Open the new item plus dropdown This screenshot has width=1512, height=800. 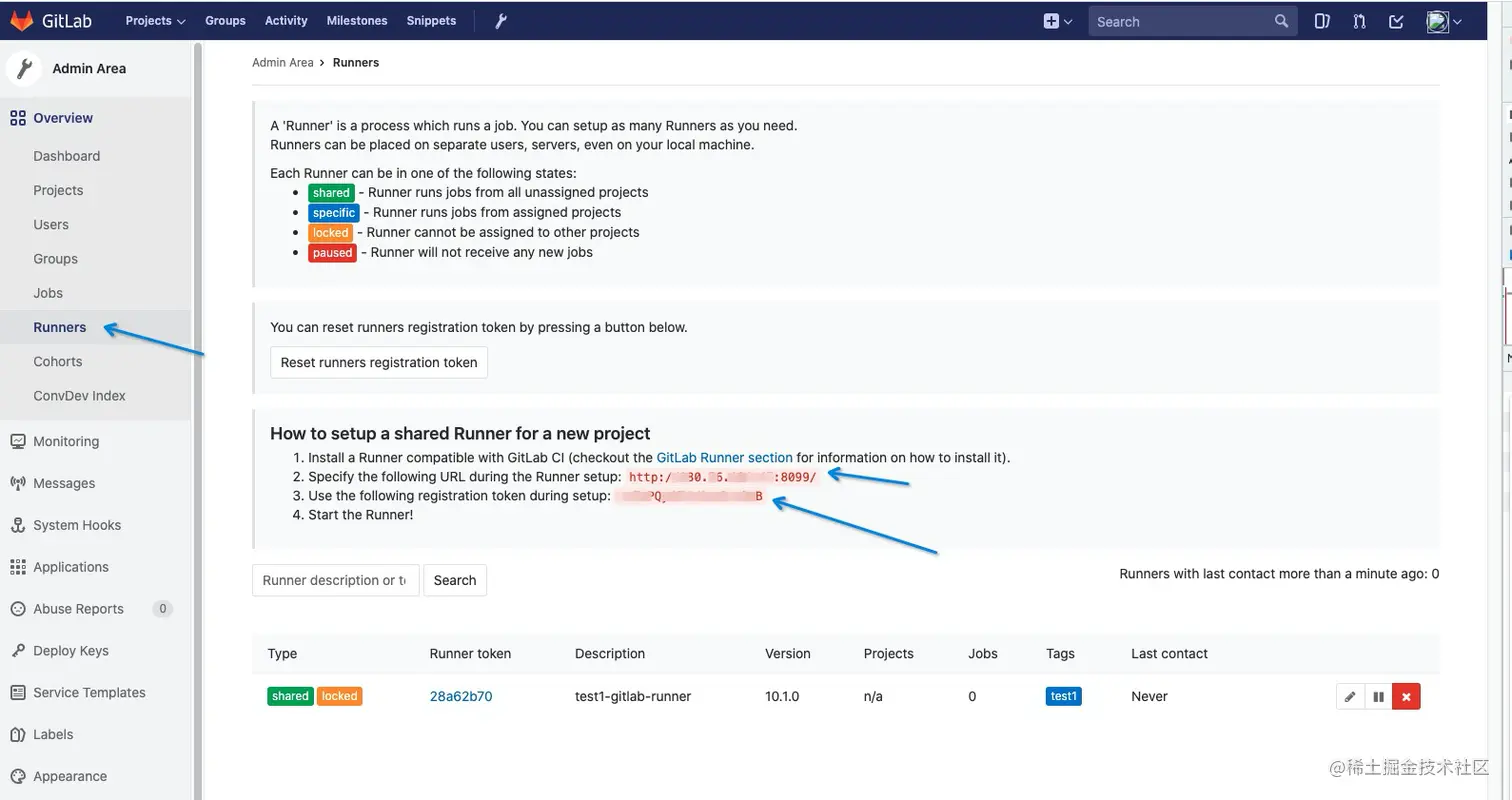(1057, 21)
